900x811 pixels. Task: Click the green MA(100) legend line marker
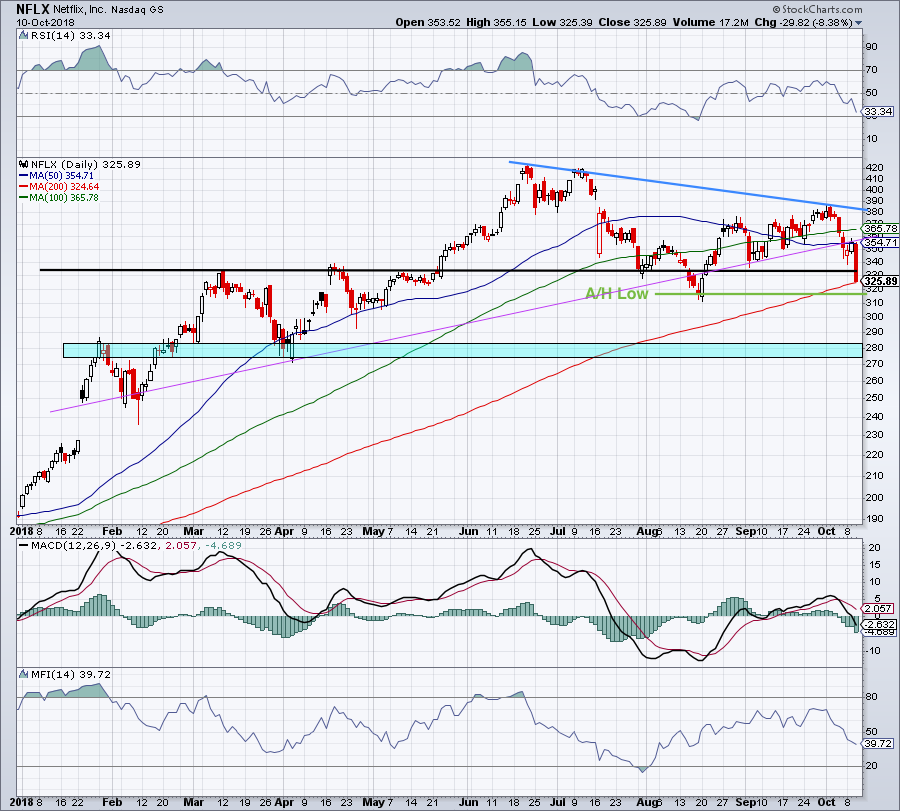24,197
